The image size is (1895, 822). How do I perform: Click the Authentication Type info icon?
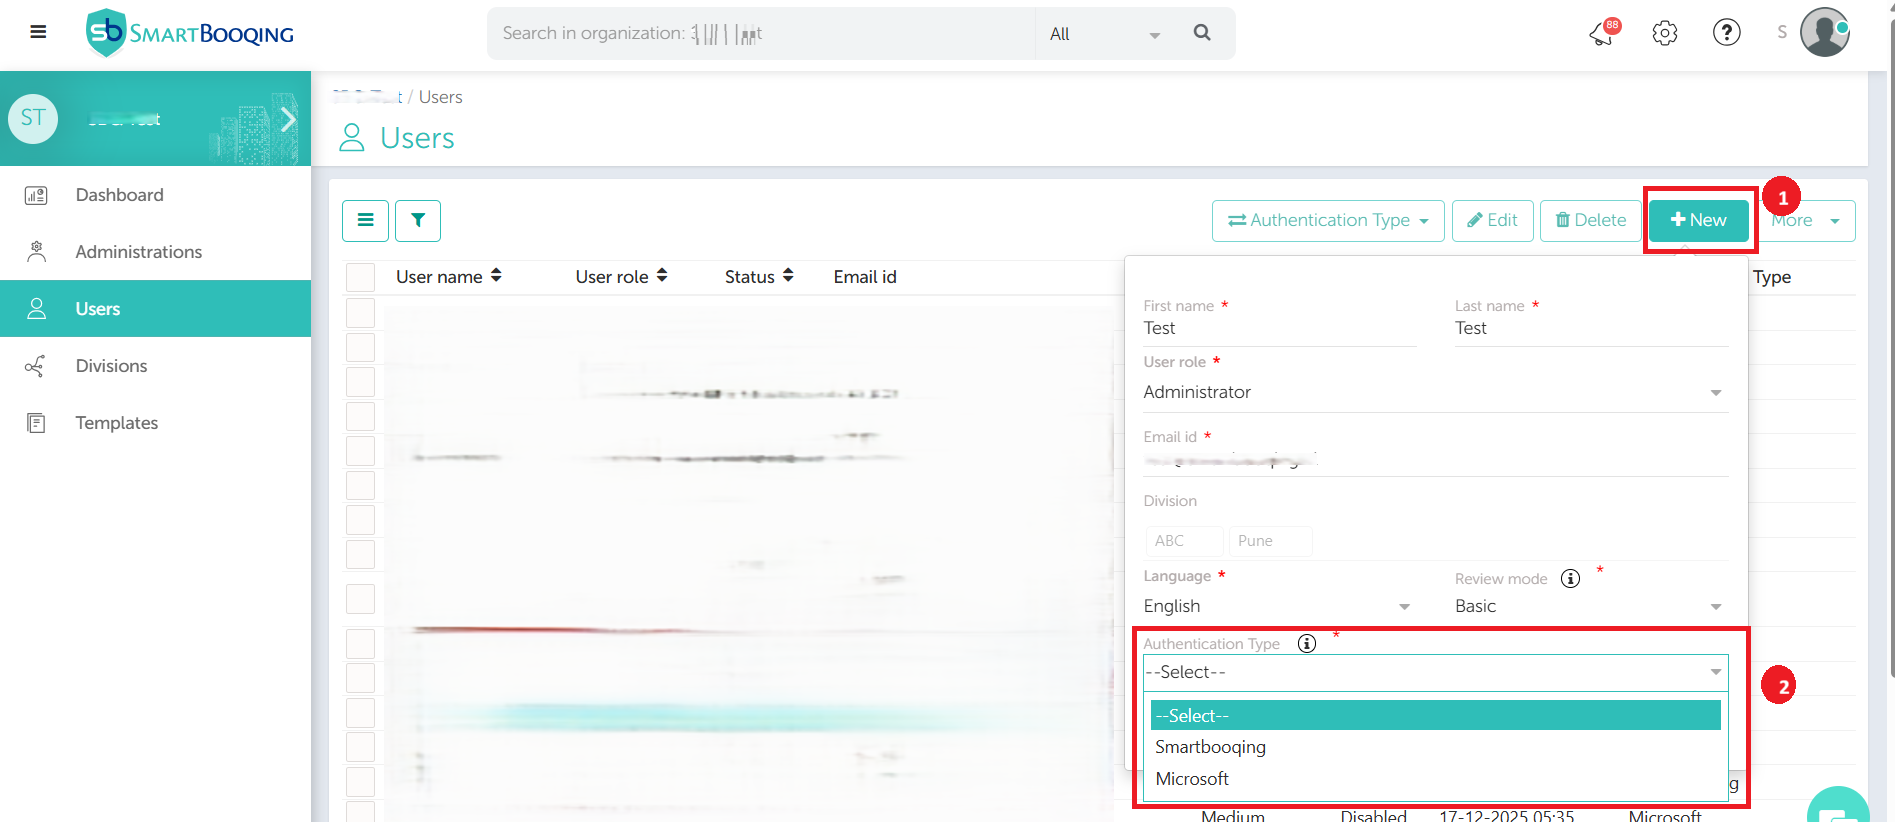pos(1306,643)
